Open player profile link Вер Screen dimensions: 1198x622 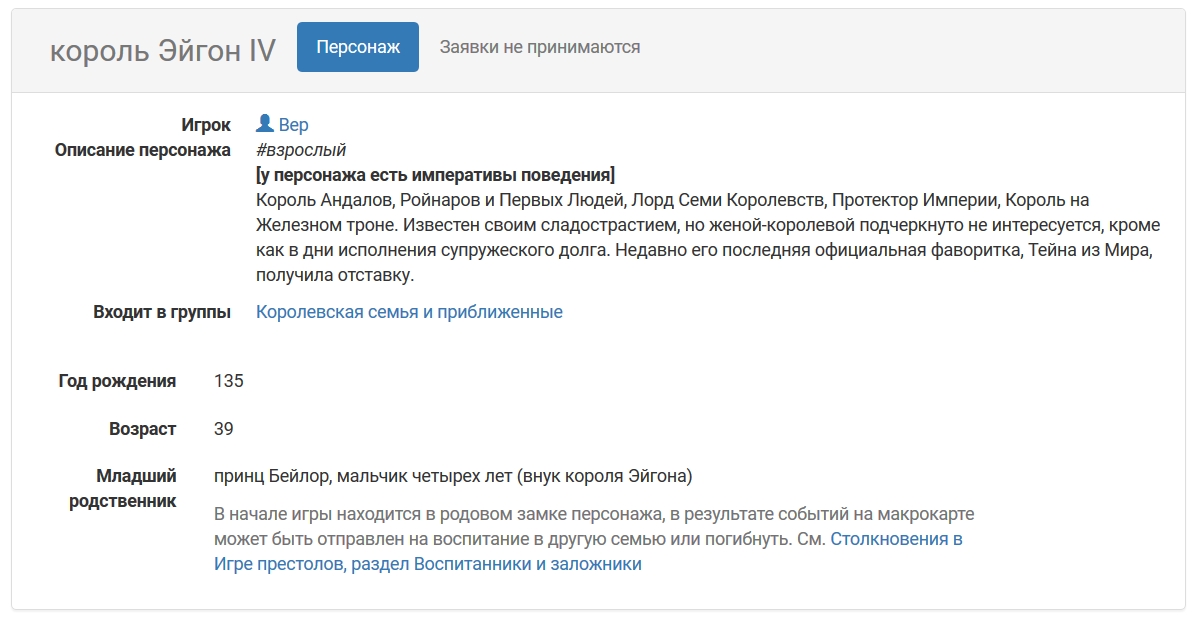click(293, 125)
